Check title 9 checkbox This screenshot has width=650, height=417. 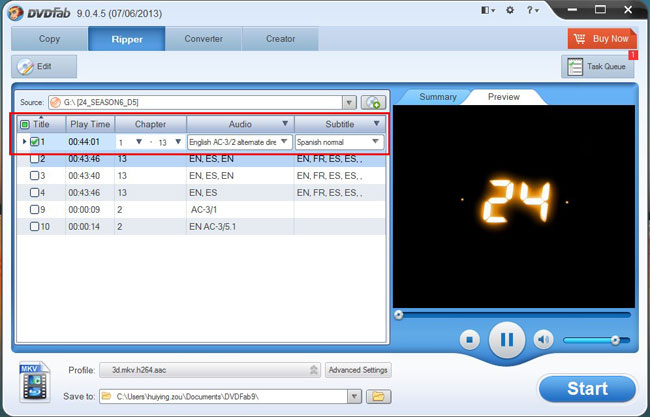pyautogui.click(x=35, y=210)
